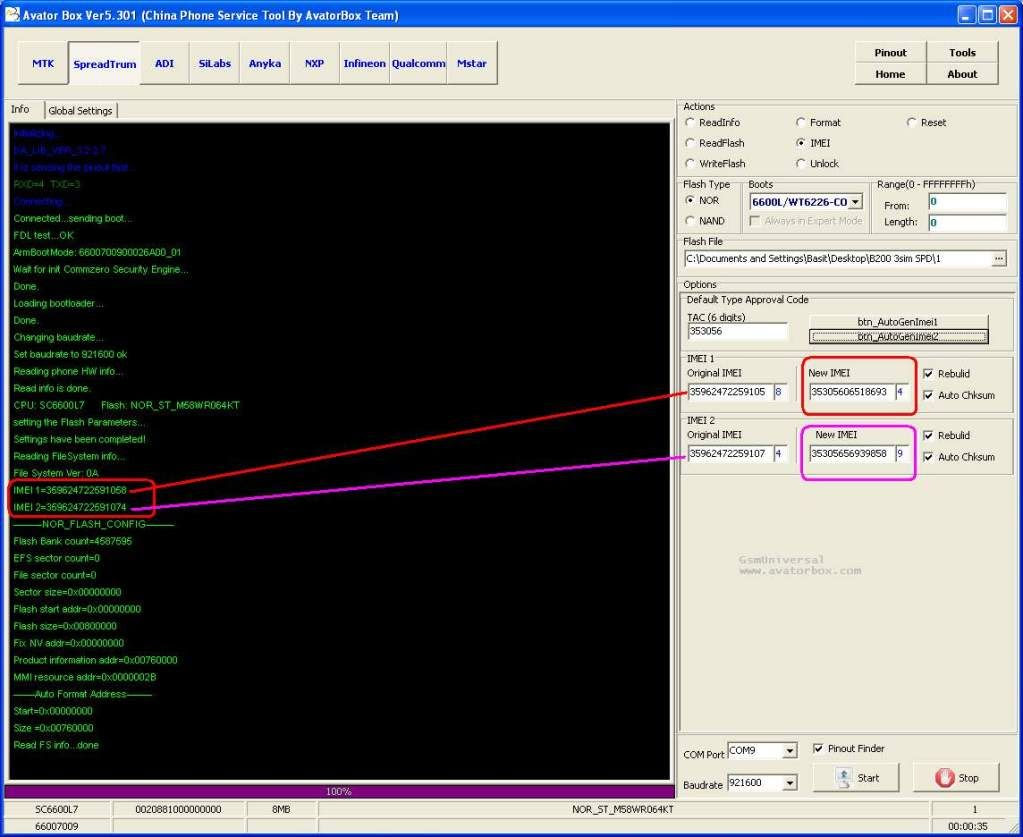Click log line 'Read FS info...done'
The width and height of the screenshot is (1023, 837).
[x=56, y=745]
